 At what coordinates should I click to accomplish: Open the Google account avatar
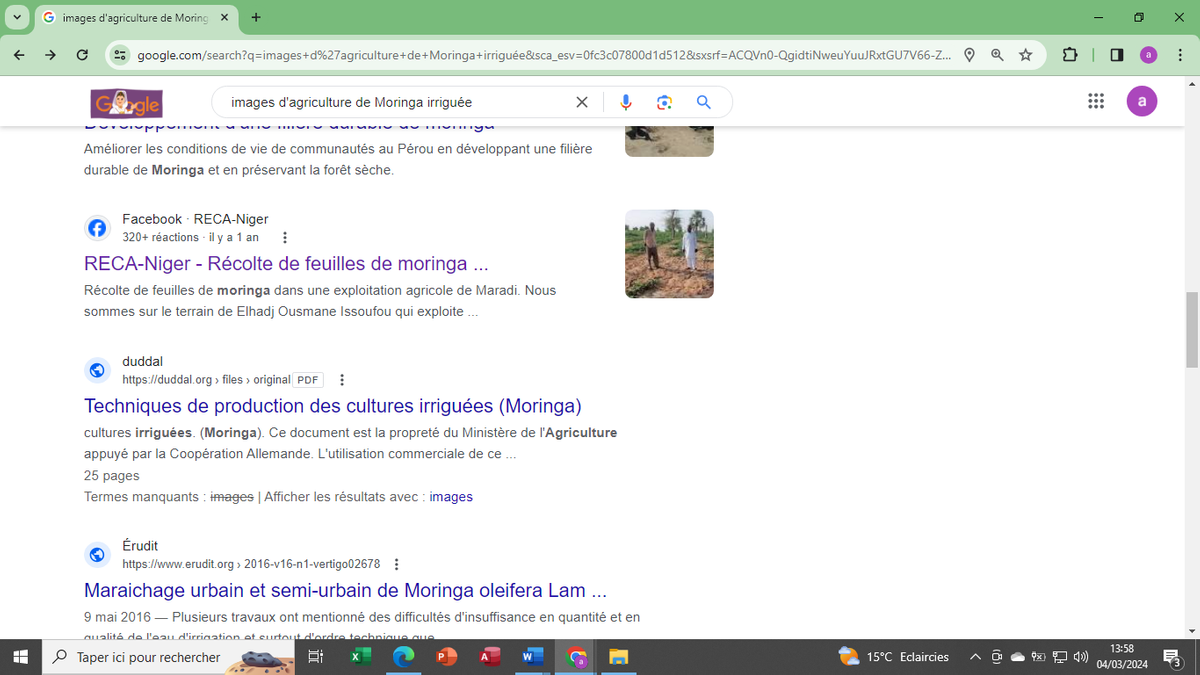click(1141, 102)
